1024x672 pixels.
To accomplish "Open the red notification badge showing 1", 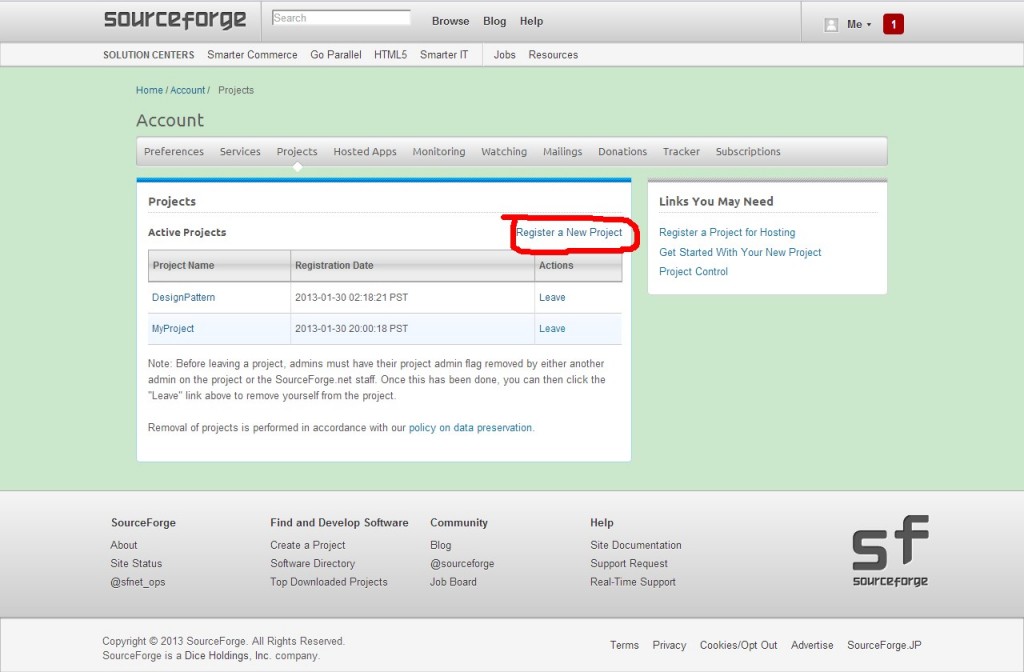I will click(x=893, y=24).
